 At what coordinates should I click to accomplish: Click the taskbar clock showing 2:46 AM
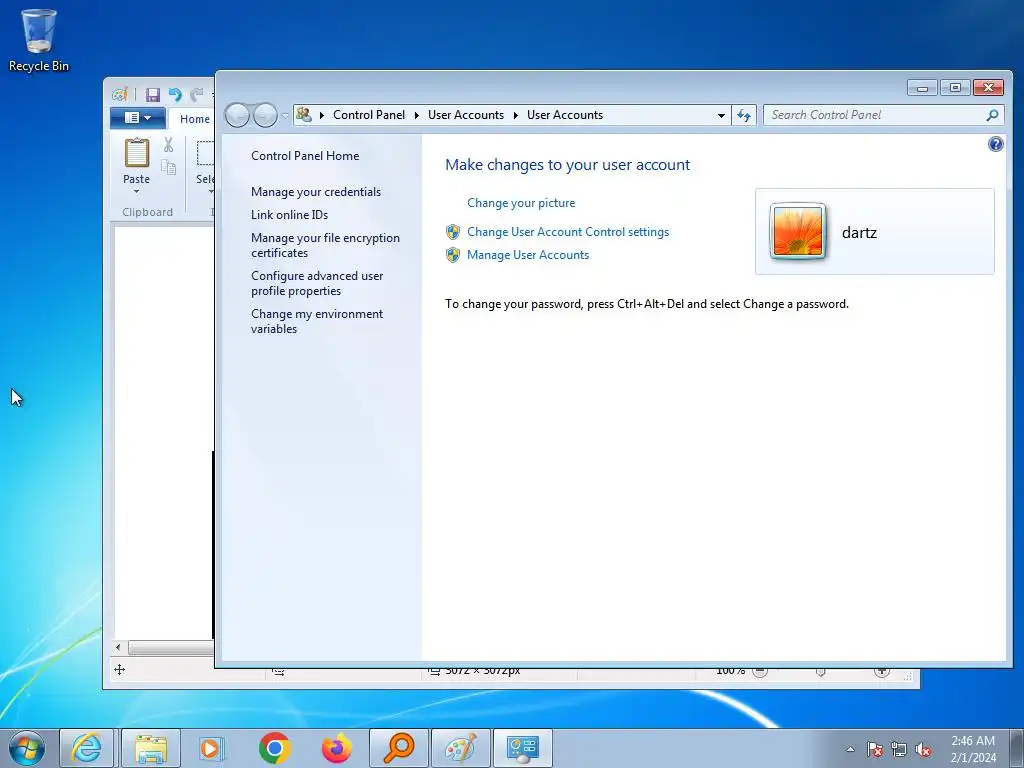[973, 748]
